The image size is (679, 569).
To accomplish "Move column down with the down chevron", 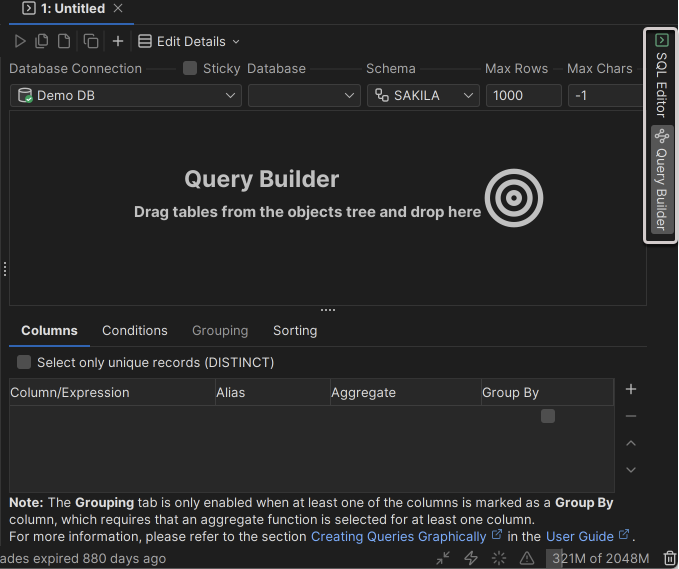I will pyautogui.click(x=631, y=470).
